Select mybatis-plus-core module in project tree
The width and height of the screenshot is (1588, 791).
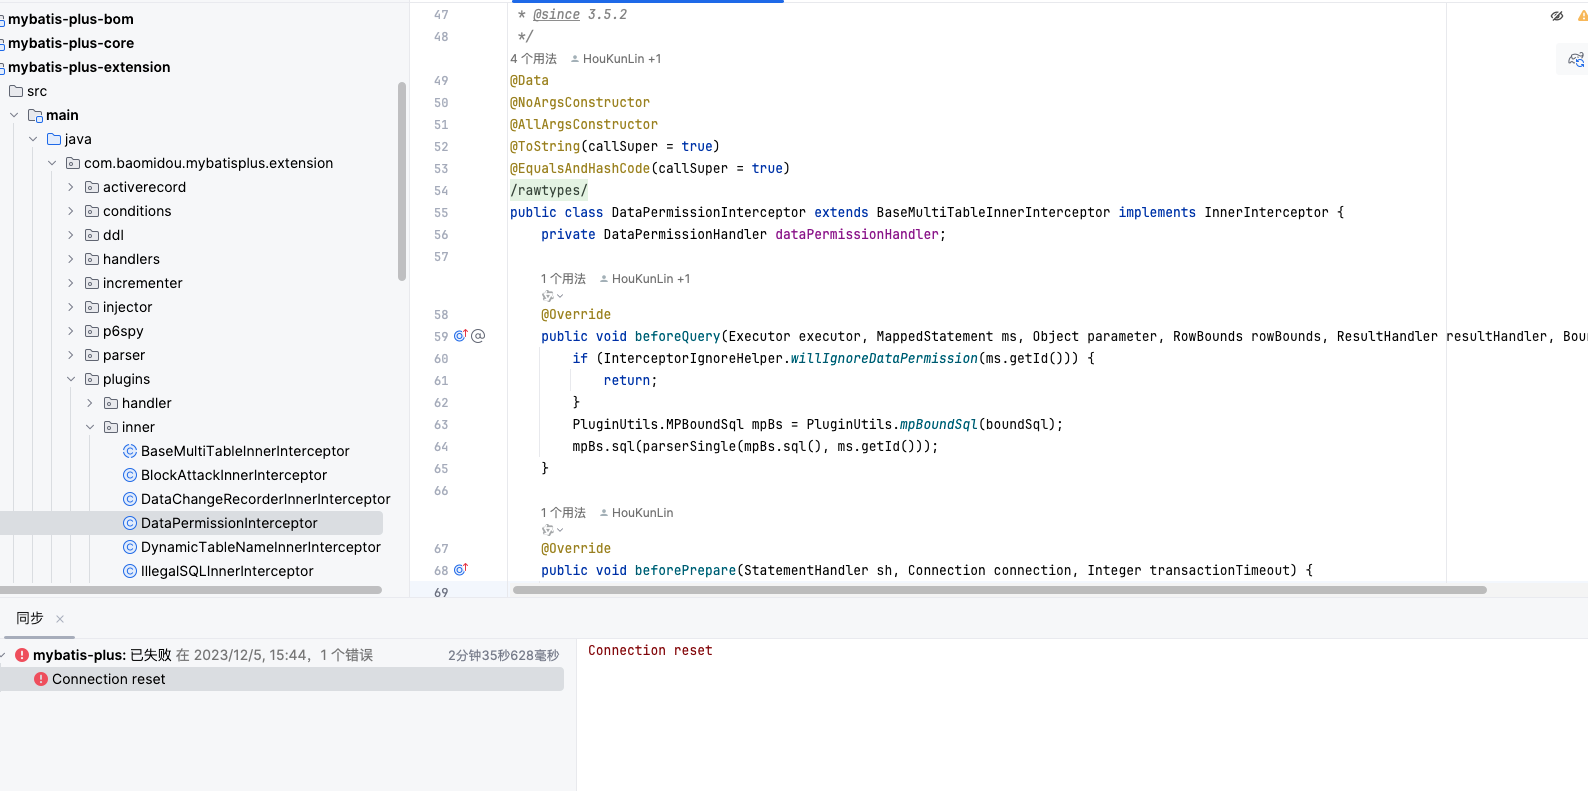pyautogui.click(x=71, y=43)
